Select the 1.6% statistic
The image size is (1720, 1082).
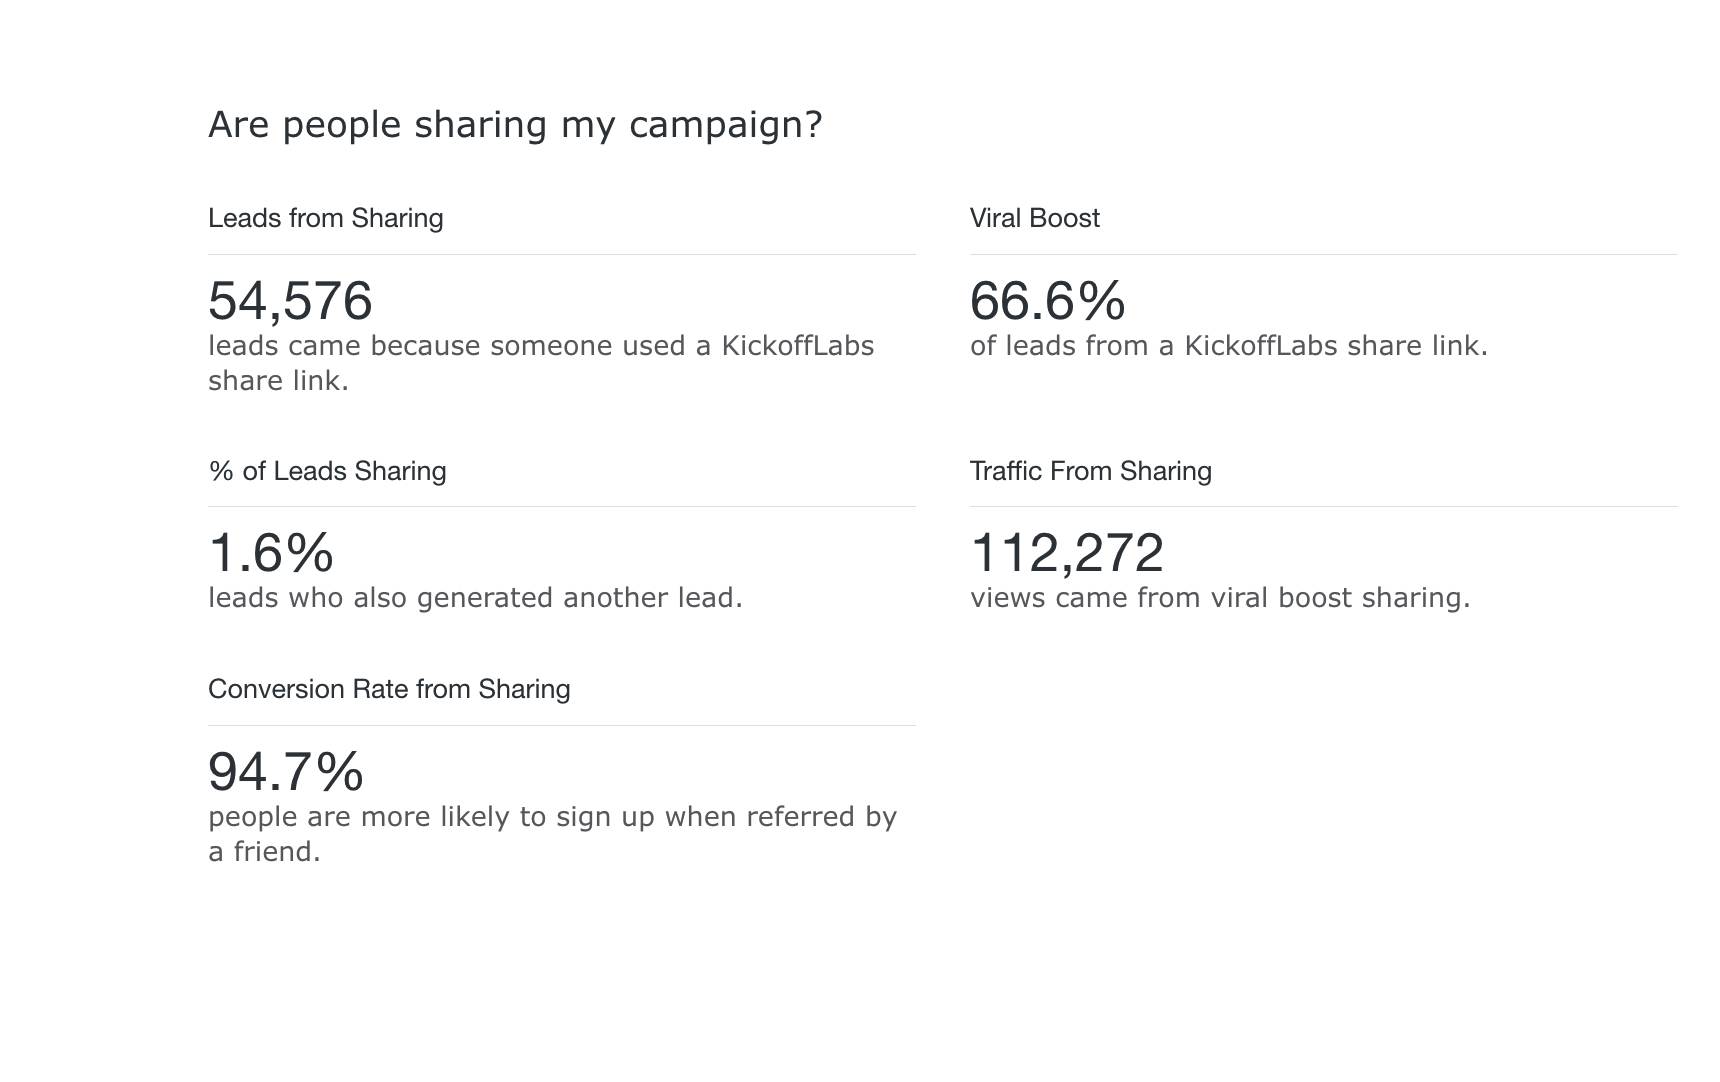pos(271,552)
